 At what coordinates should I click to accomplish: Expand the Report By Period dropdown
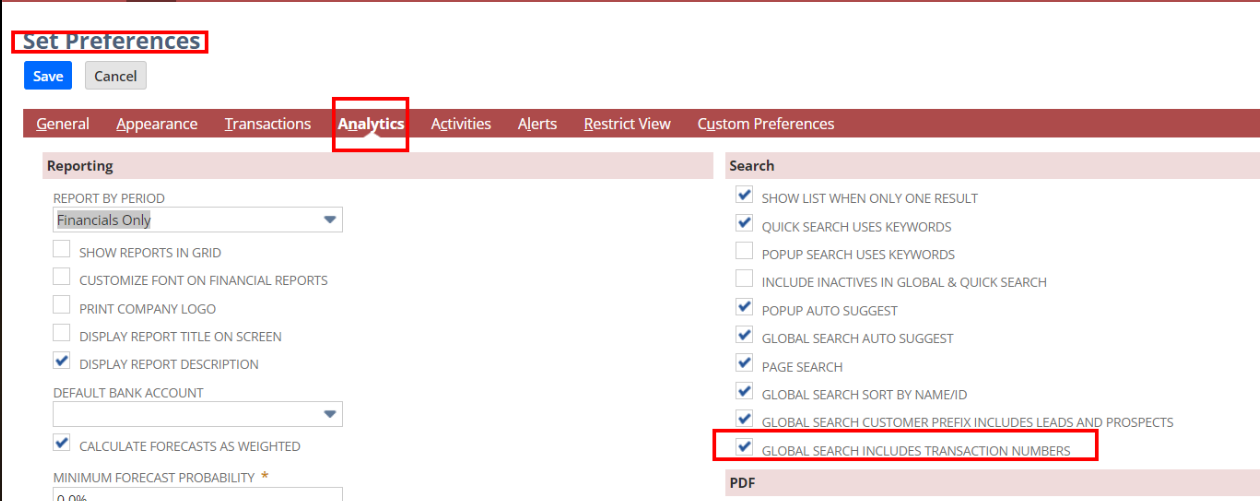click(x=197, y=220)
